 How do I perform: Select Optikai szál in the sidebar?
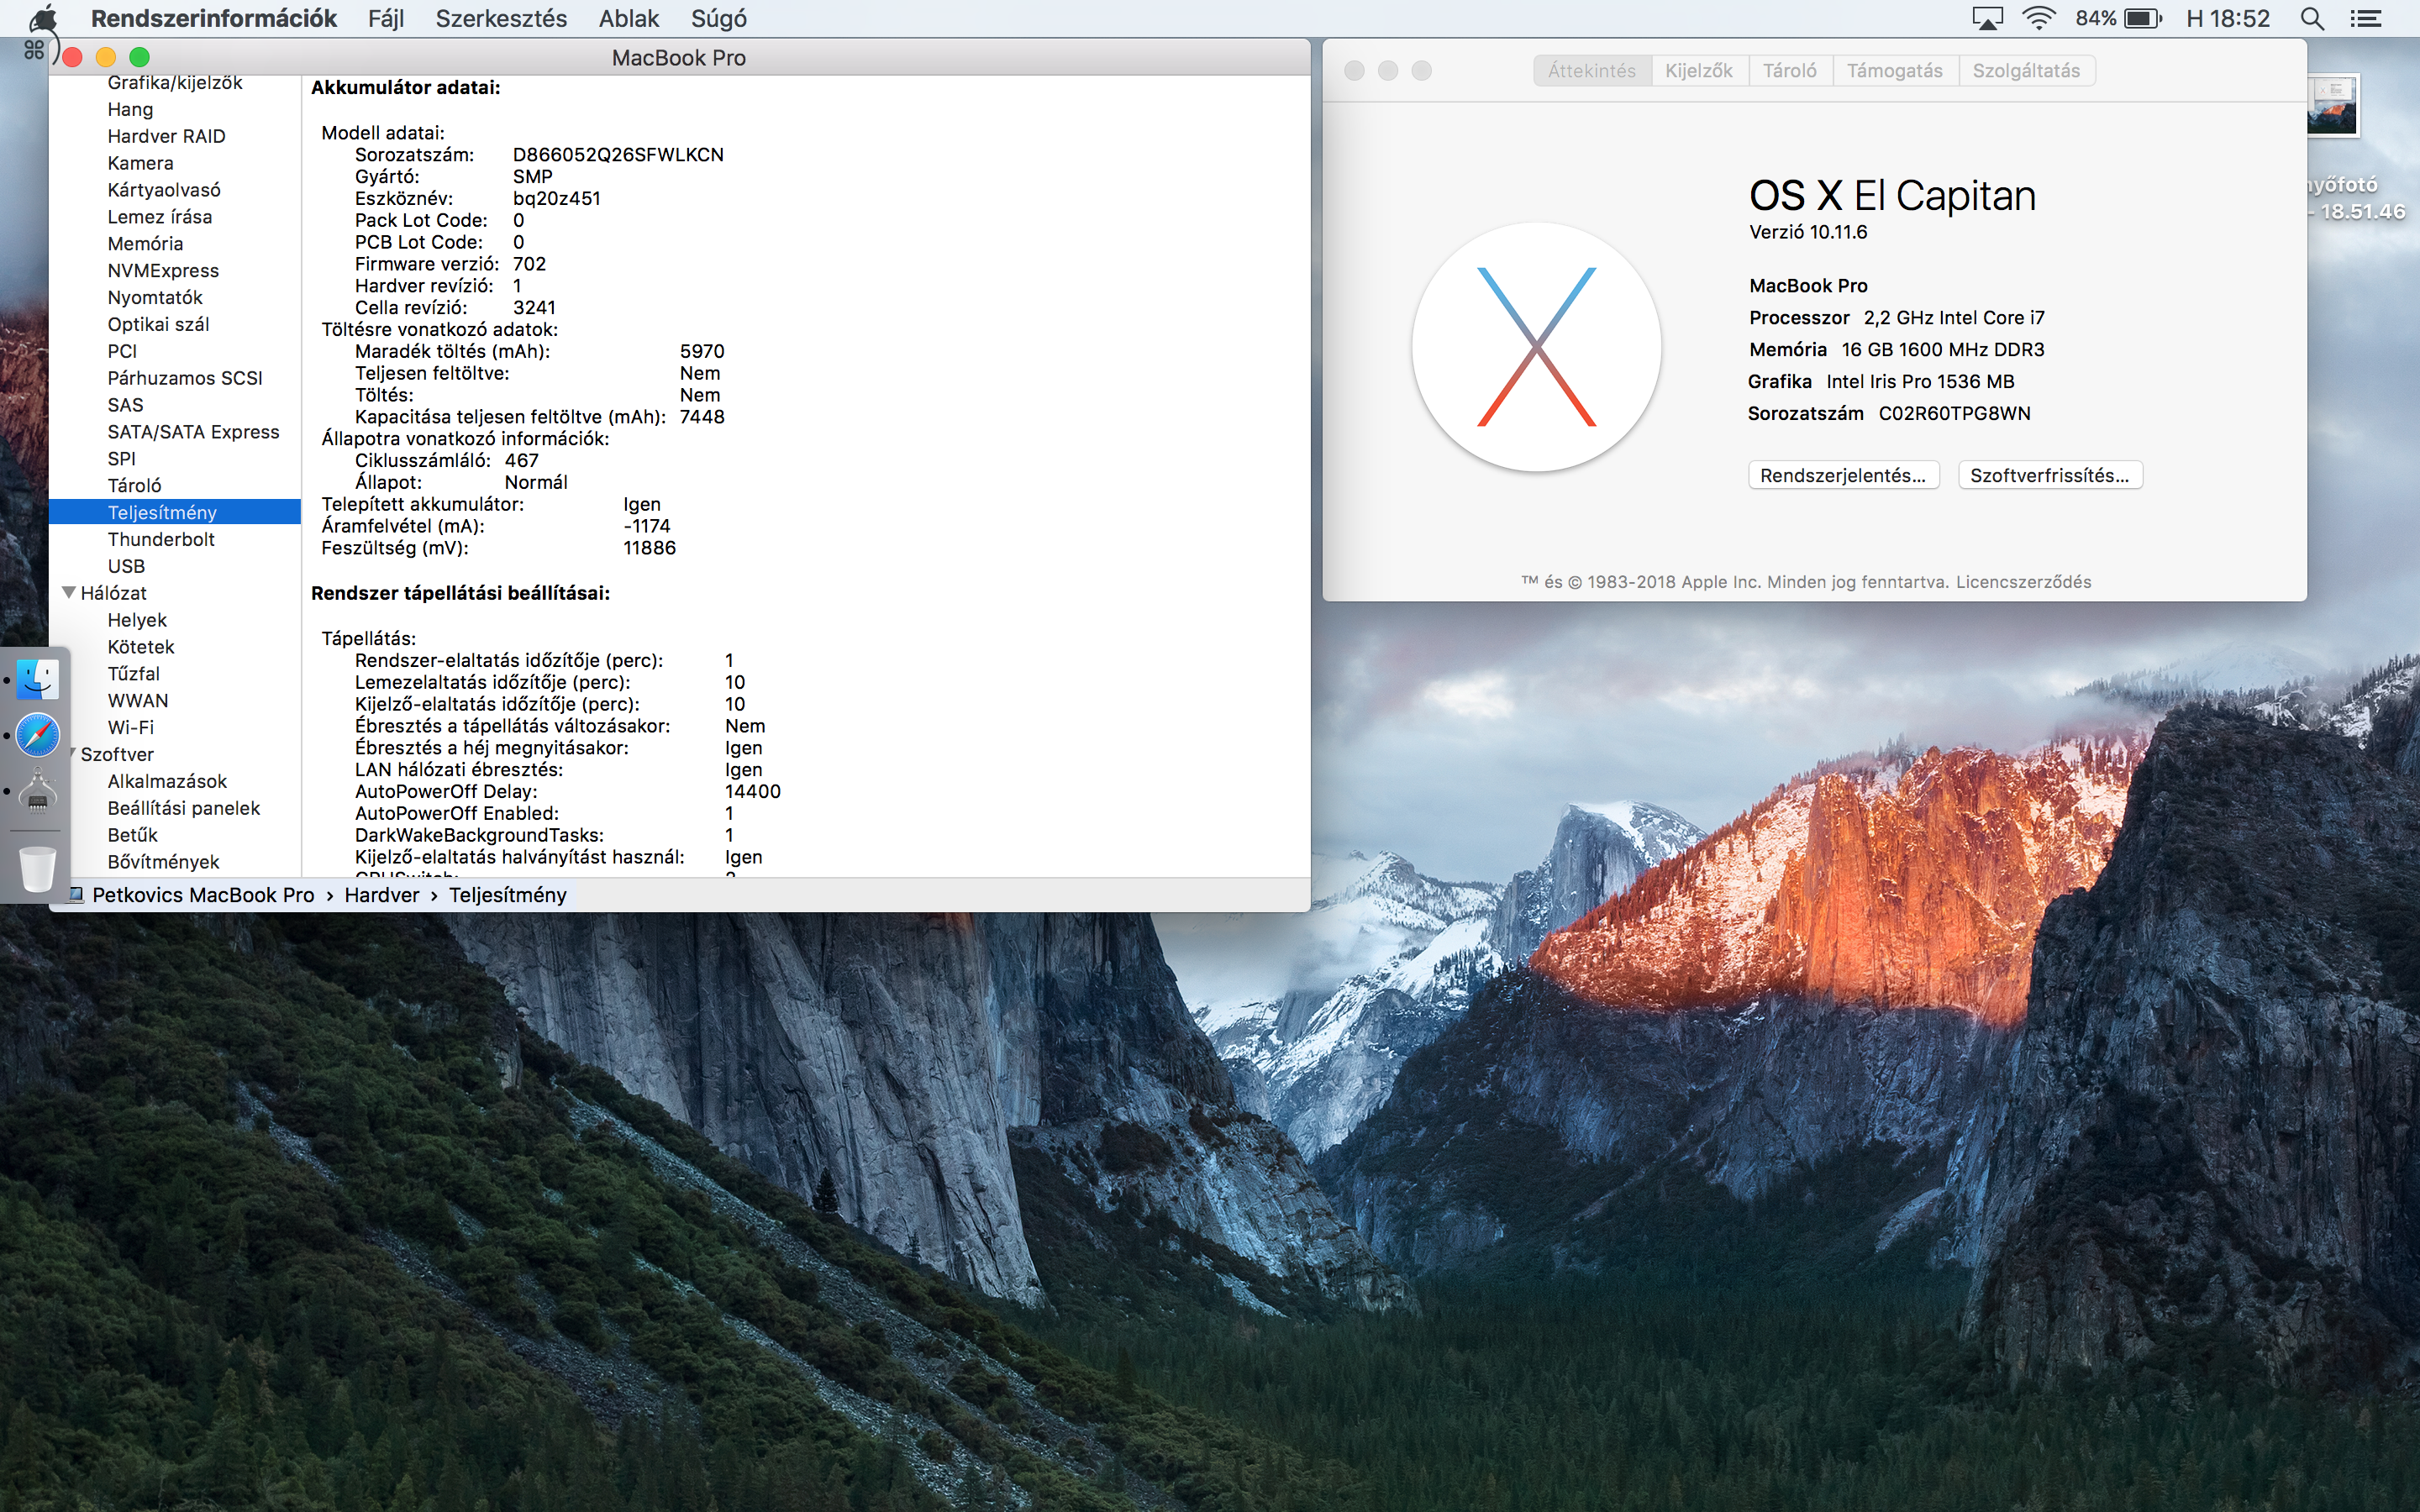point(175,324)
